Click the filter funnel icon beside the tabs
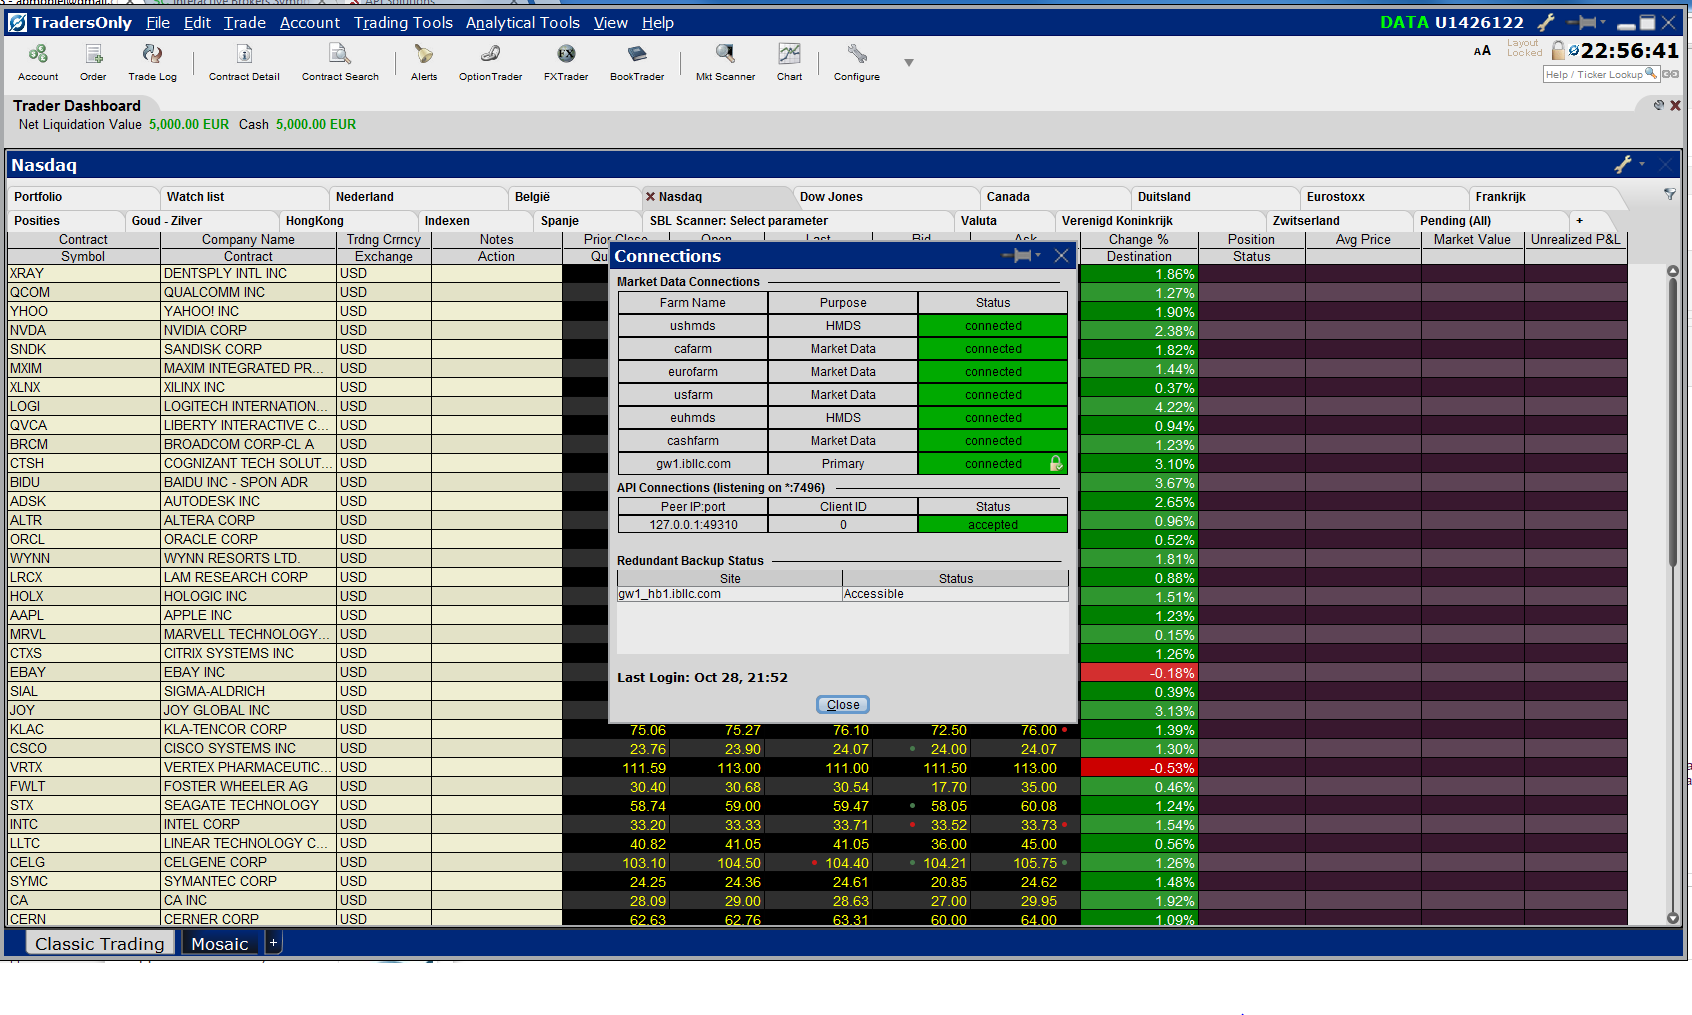The width and height of the screenshot is (1692, 1015). point(1669,194)
